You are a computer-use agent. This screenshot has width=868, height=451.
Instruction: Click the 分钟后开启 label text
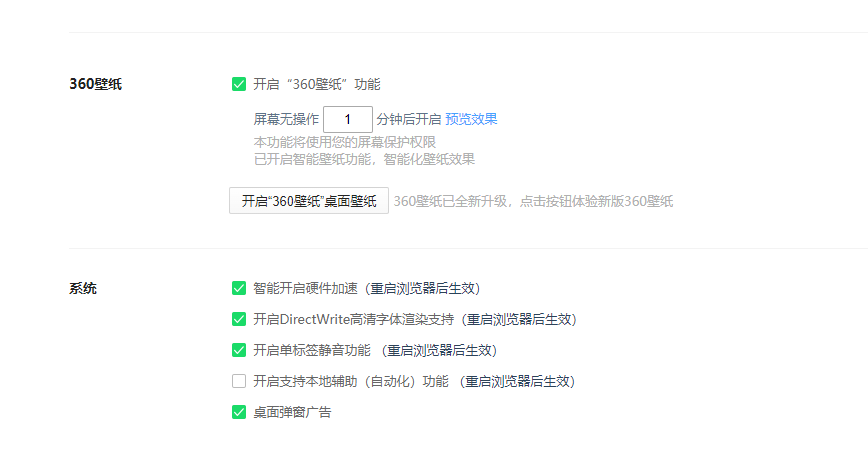pos(408,119)
